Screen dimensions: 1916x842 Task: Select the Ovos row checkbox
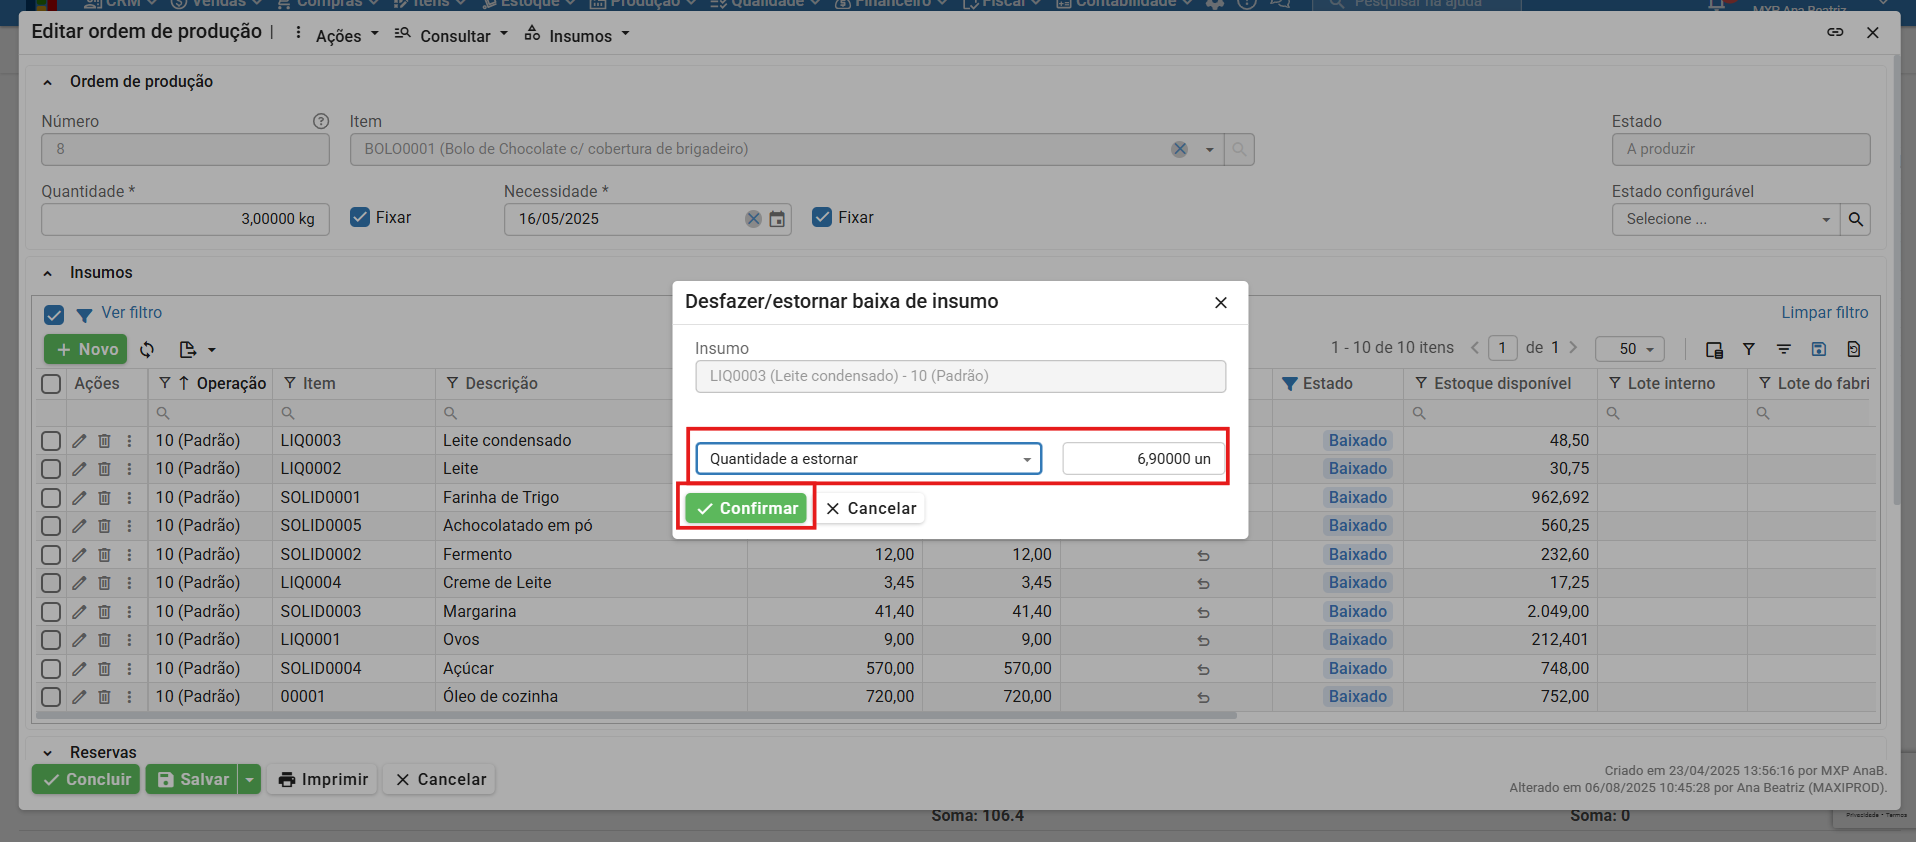[x=51, y=640]
